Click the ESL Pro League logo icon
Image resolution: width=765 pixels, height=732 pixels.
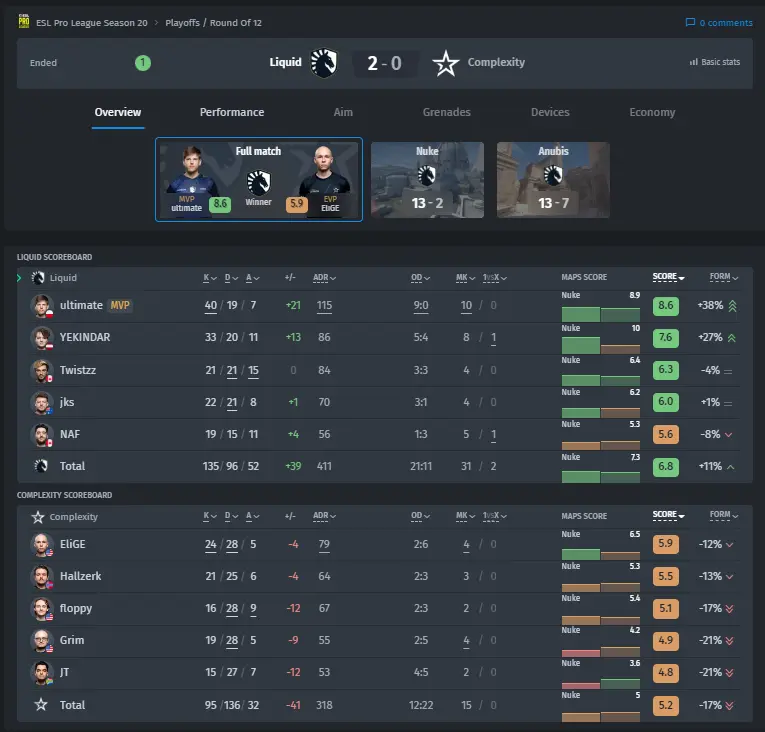click(23, 21)
